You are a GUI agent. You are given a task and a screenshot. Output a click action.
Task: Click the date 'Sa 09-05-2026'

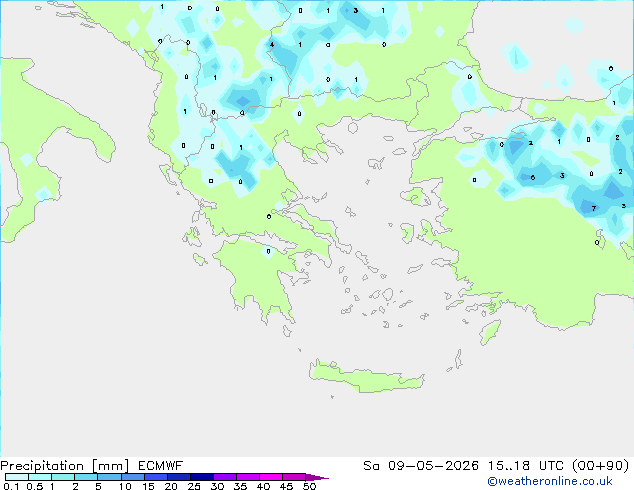421,466
